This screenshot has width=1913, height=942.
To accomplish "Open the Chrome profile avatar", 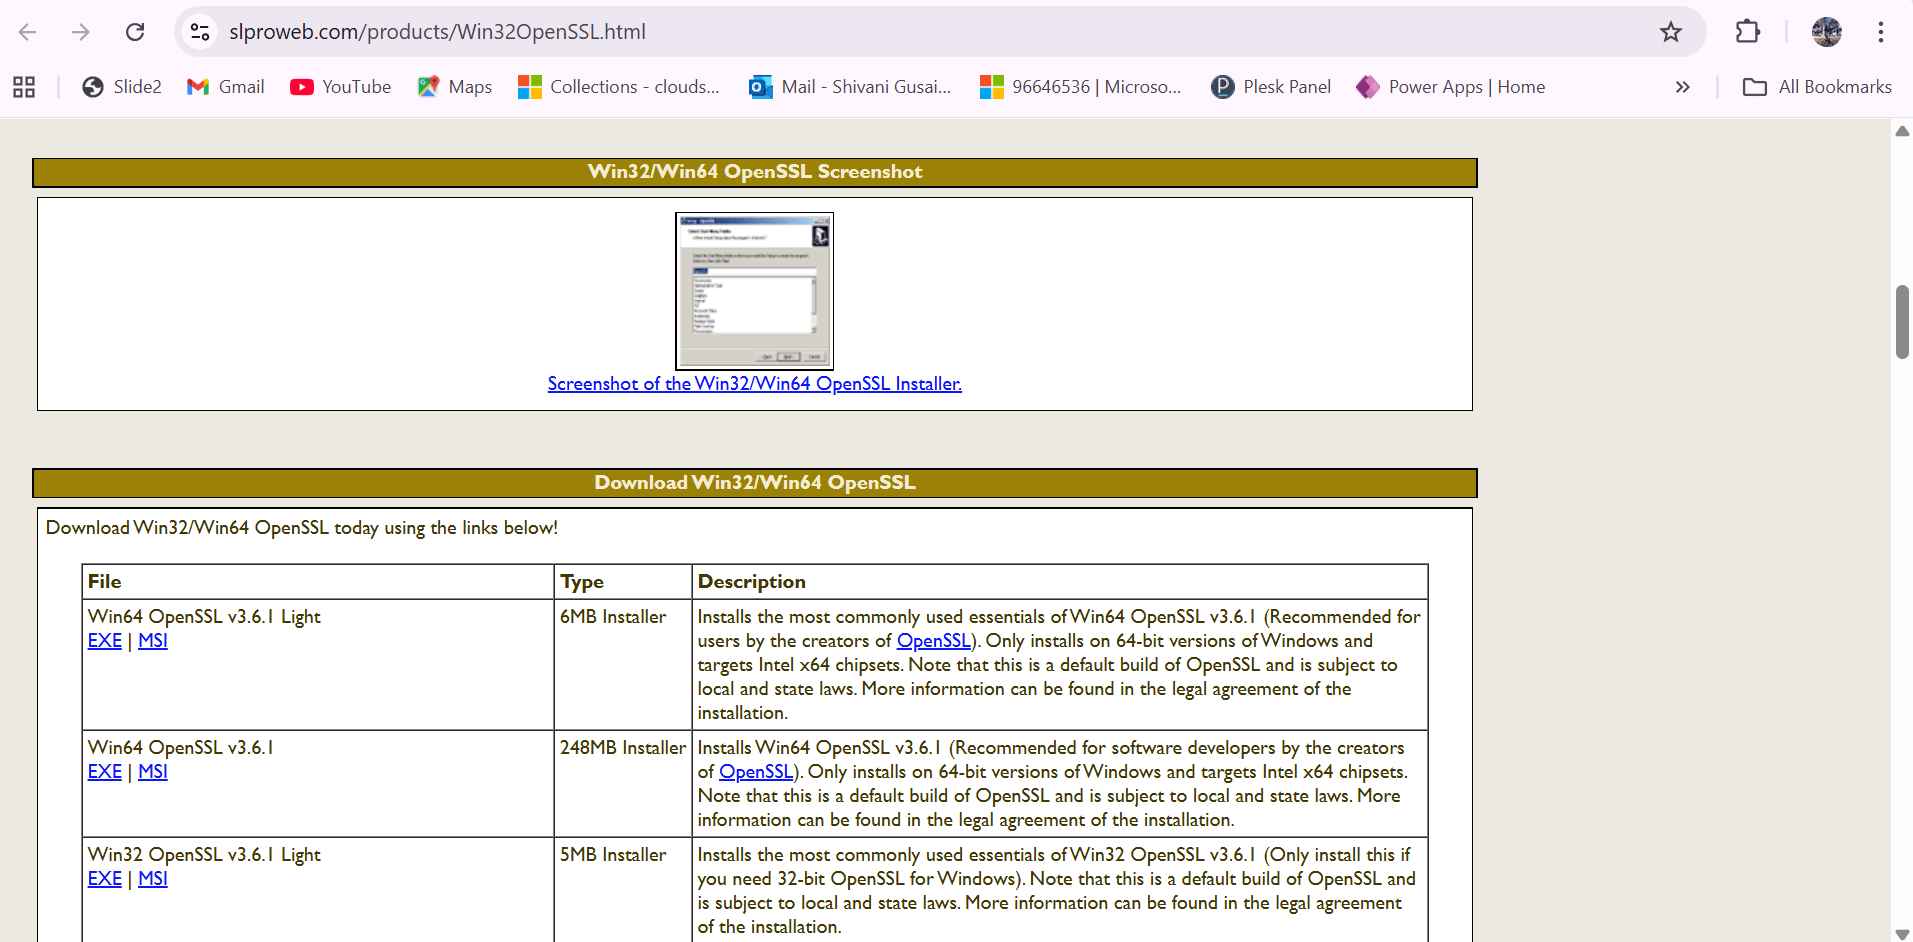I will (x=1827, y=32).
